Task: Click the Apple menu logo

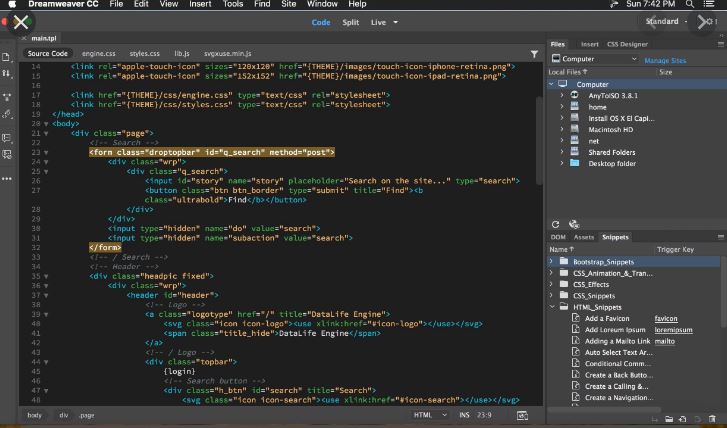Action: click(12, 4)
